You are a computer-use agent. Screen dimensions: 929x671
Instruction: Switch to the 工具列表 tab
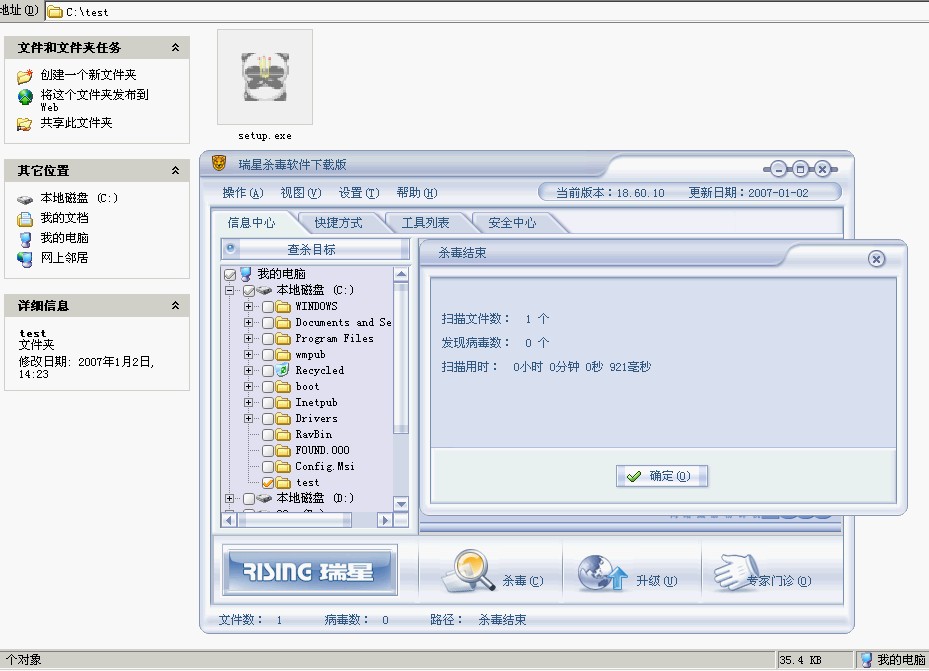pyautogui.click(x=425, y=223)
